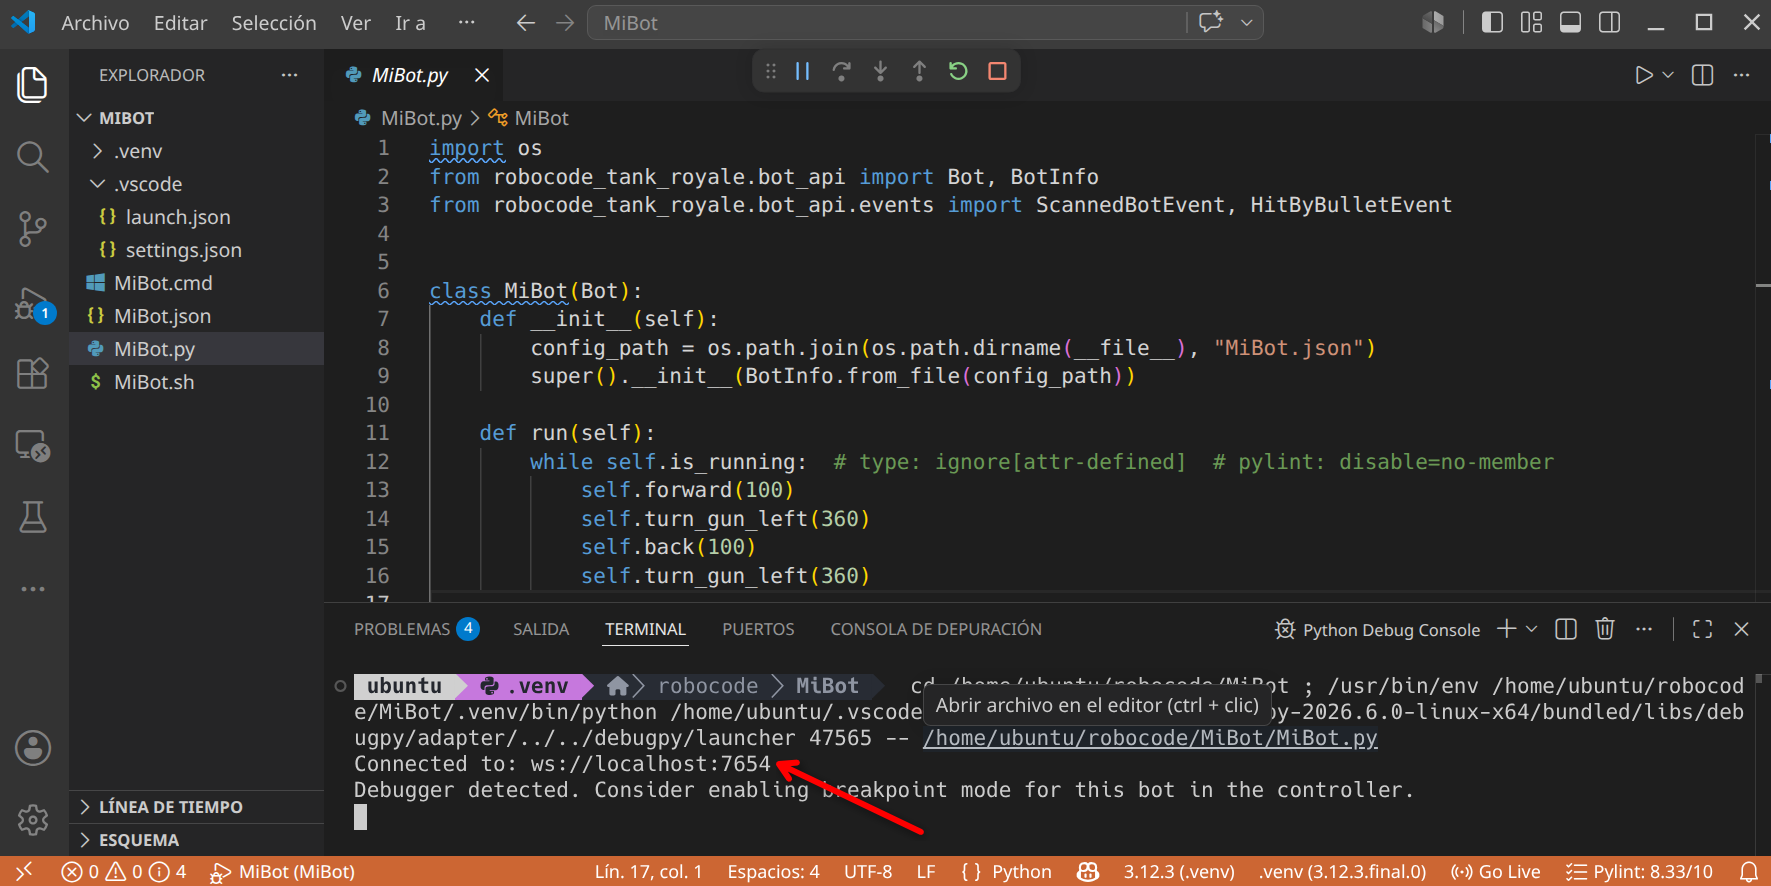Open Copilot chat from title bar
Image resolution: width=1771 pixels, height=886 pixels.
[1211, 22]
